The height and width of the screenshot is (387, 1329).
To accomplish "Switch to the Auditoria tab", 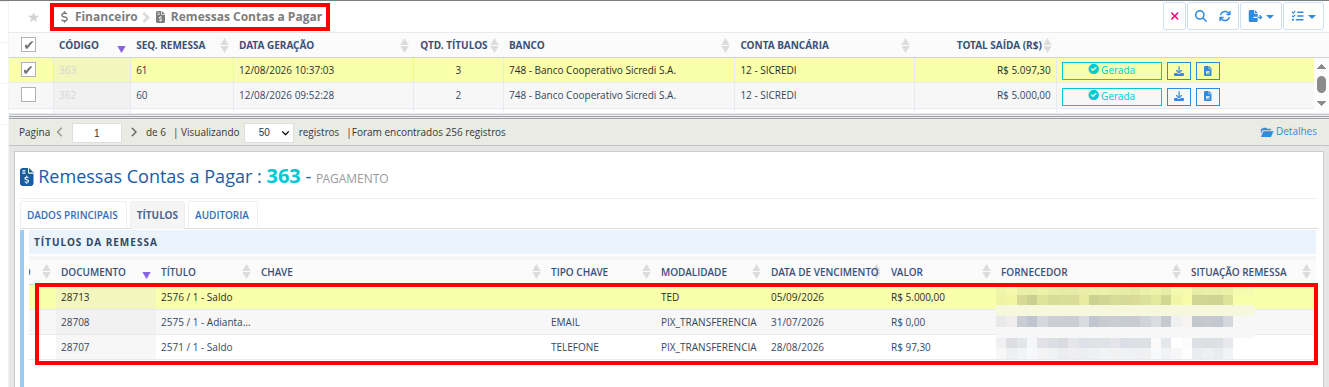I will [x=223, y=215].
